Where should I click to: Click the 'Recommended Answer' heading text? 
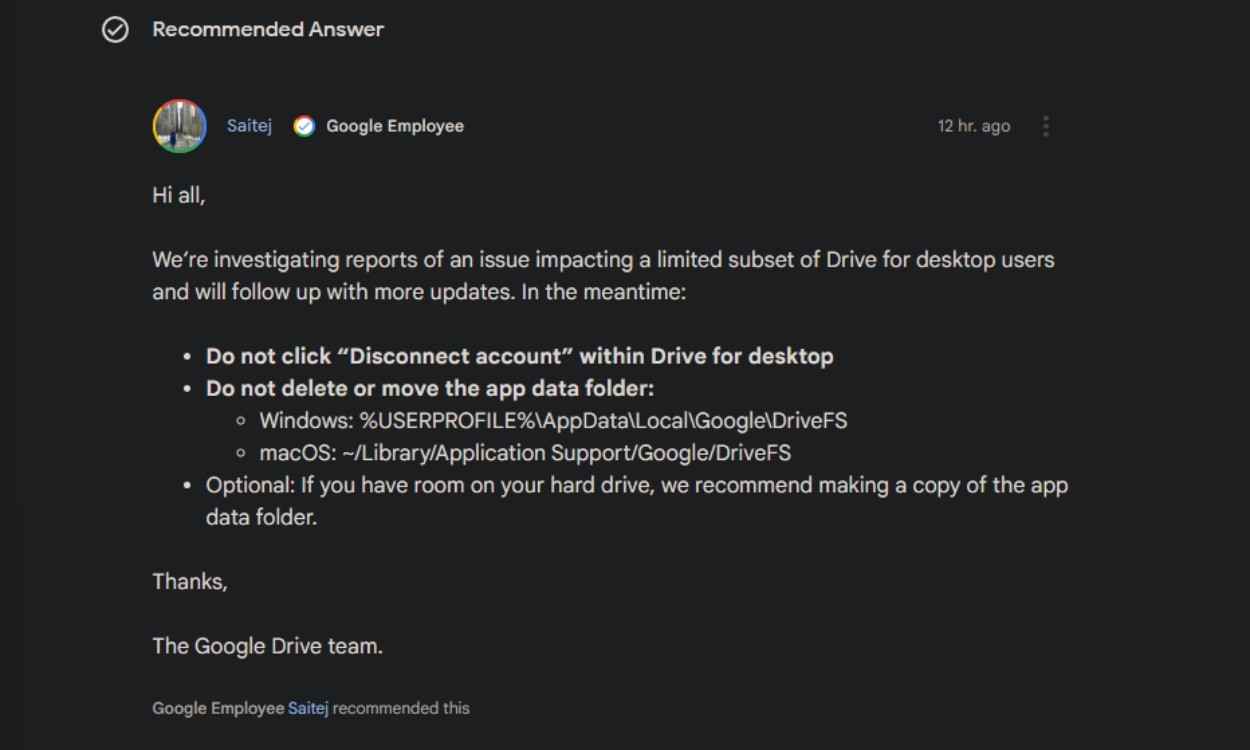(x=268, y=30)
